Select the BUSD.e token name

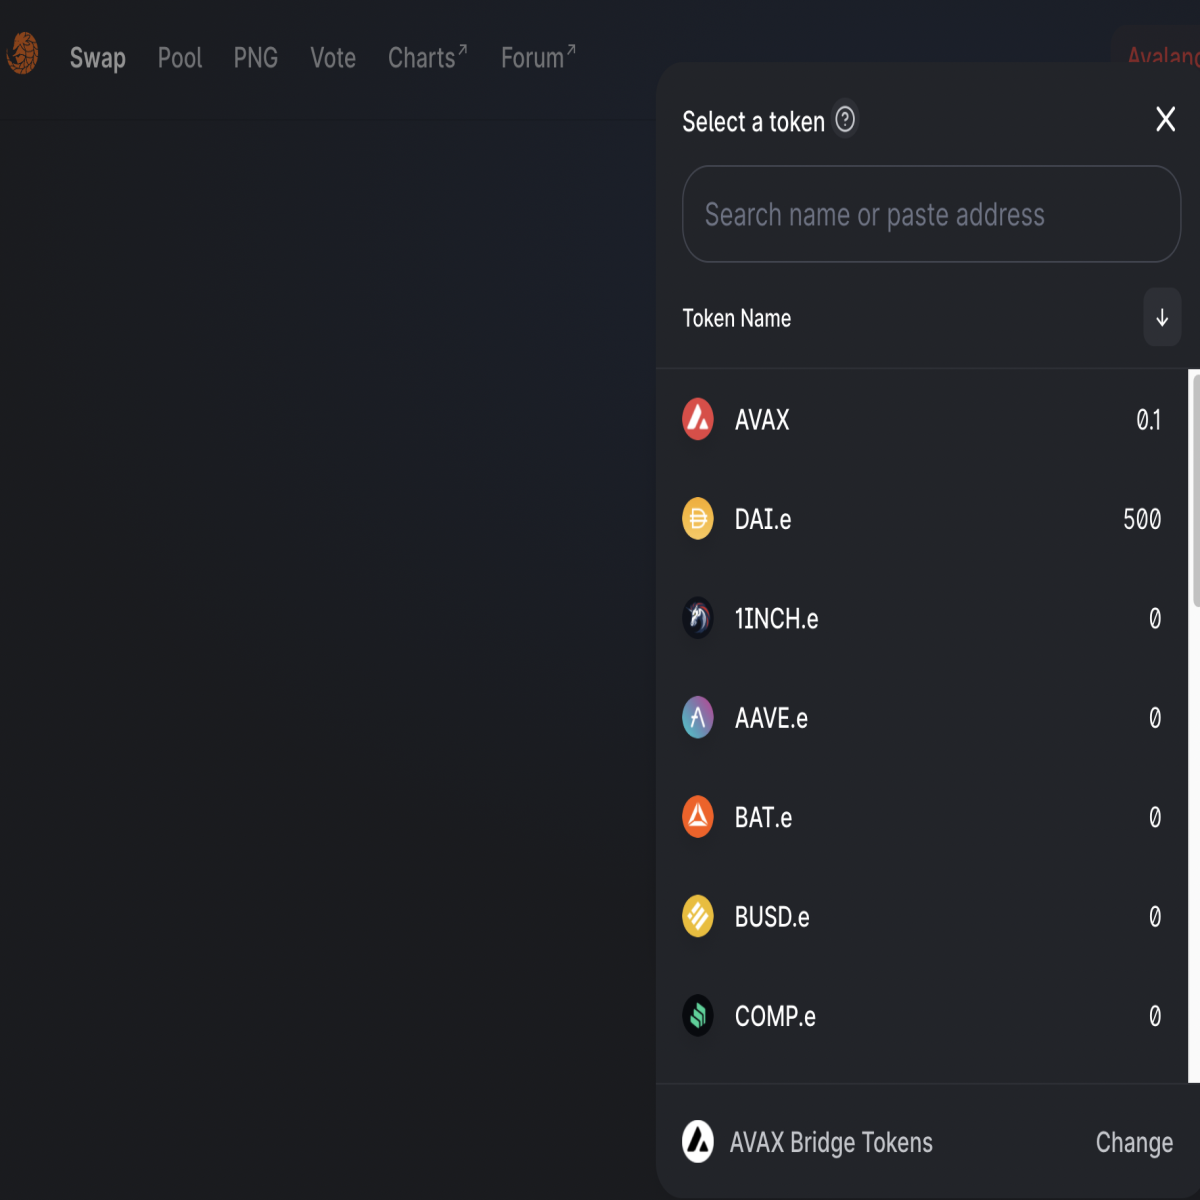pyautogui.click(x=772, y=917)
